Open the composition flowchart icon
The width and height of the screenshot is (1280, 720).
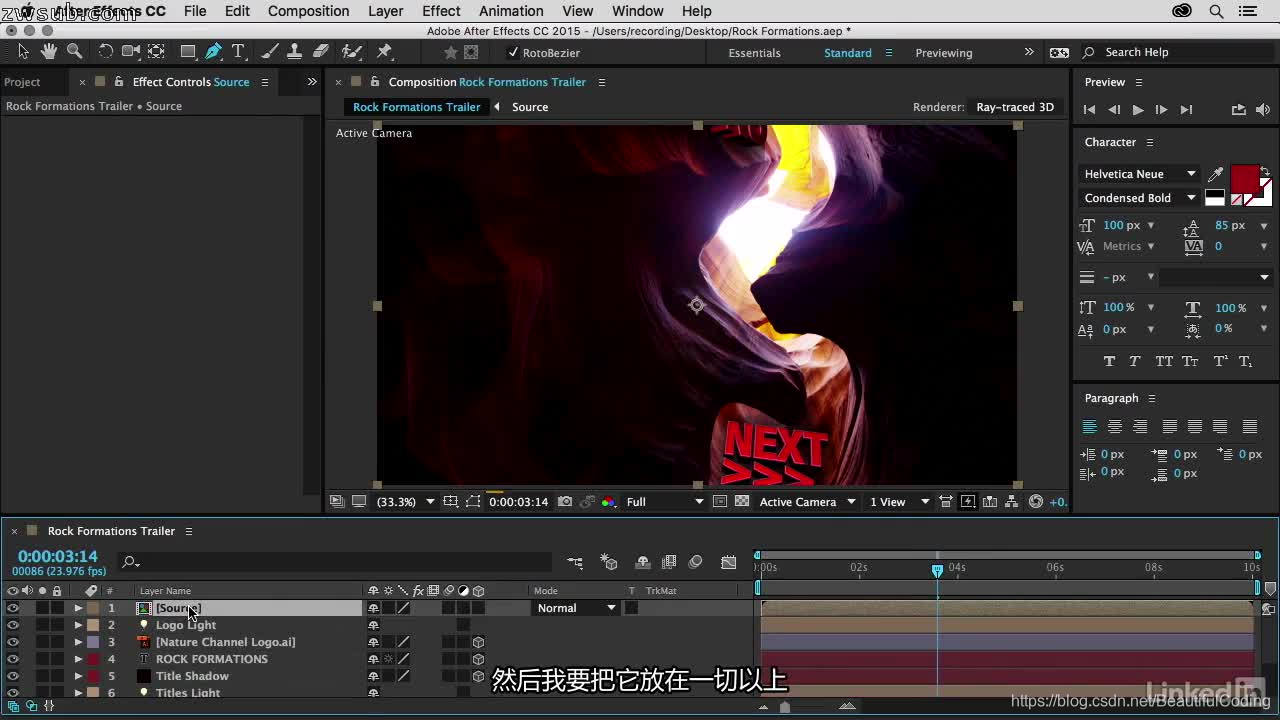tap(1012, 502)
